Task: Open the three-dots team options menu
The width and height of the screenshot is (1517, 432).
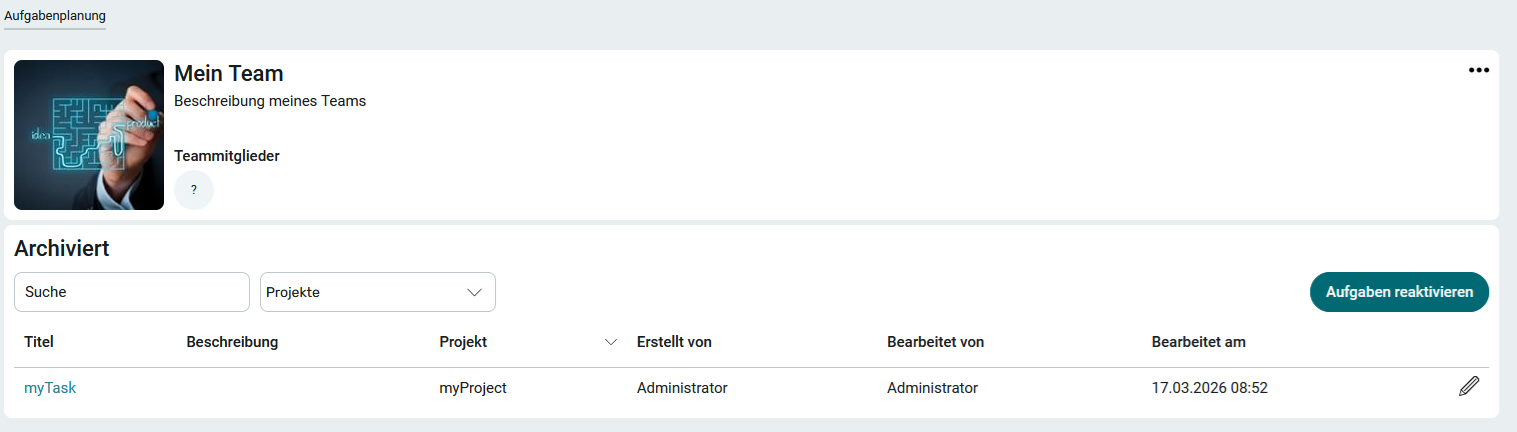Action: point(1478,70)
